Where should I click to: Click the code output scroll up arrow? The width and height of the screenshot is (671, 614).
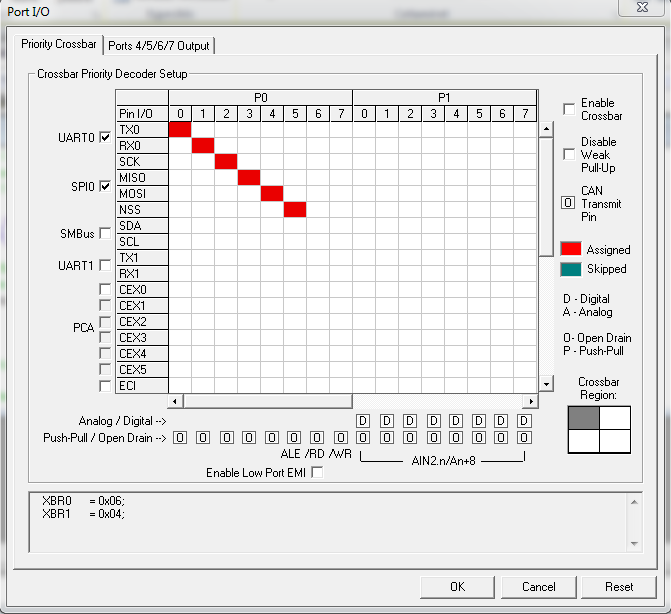tap(634, 502)
